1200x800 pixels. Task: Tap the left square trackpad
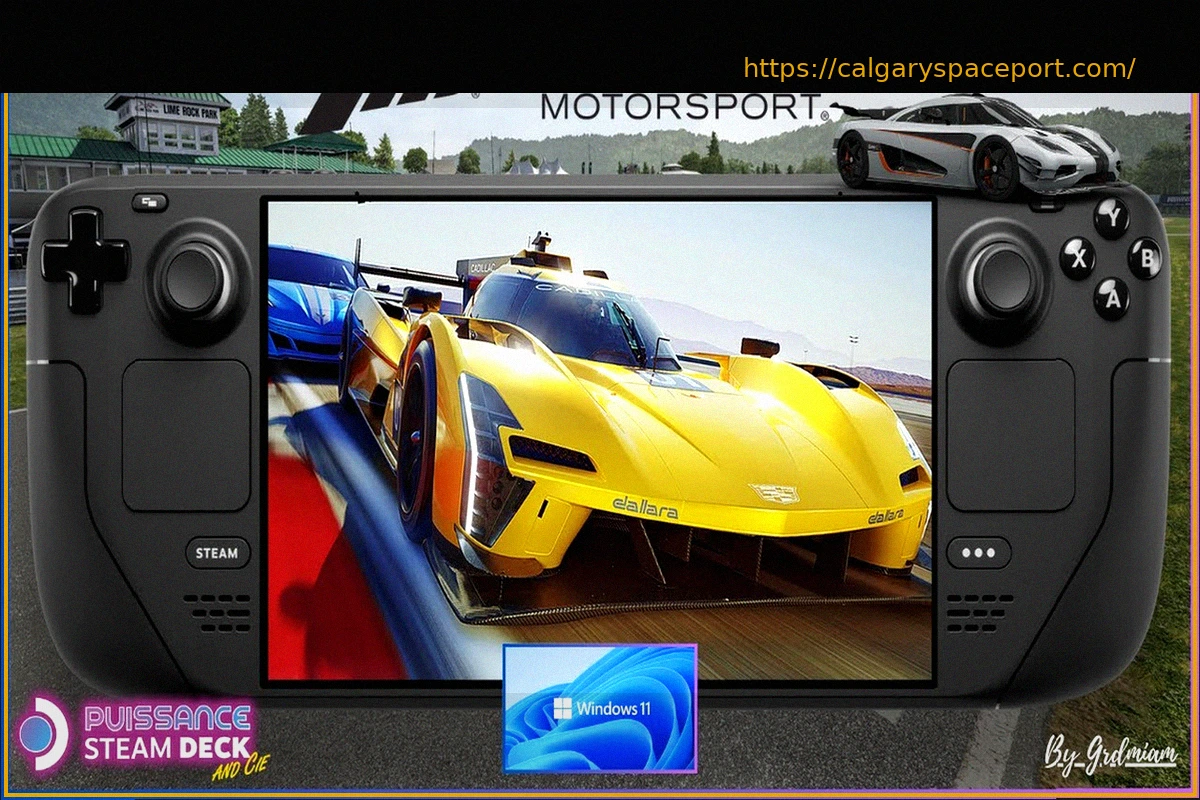click(186, 435)
